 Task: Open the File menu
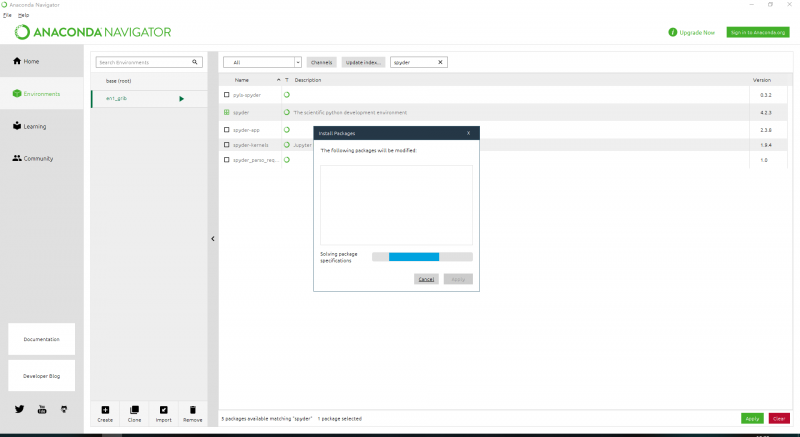[x=7, y=15]
